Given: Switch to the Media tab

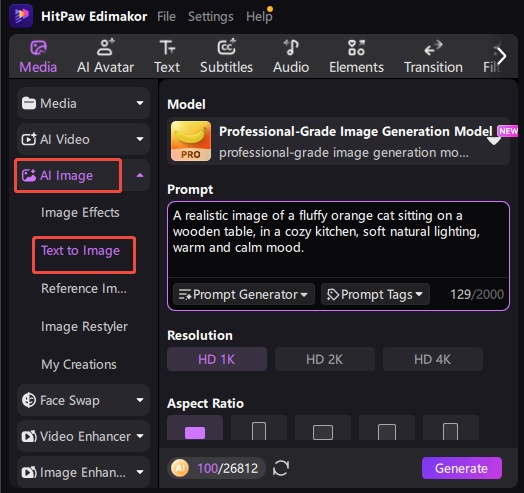Looking at the screenshot, I should click(38, 57).
